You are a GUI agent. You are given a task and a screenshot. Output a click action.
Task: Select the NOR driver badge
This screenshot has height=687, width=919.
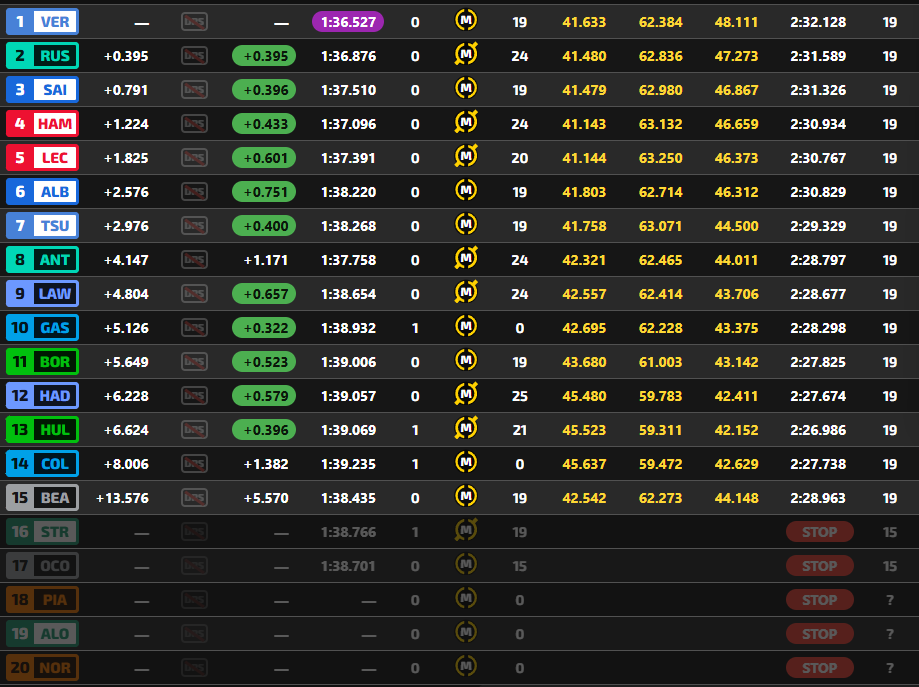(x=42, y=668)
